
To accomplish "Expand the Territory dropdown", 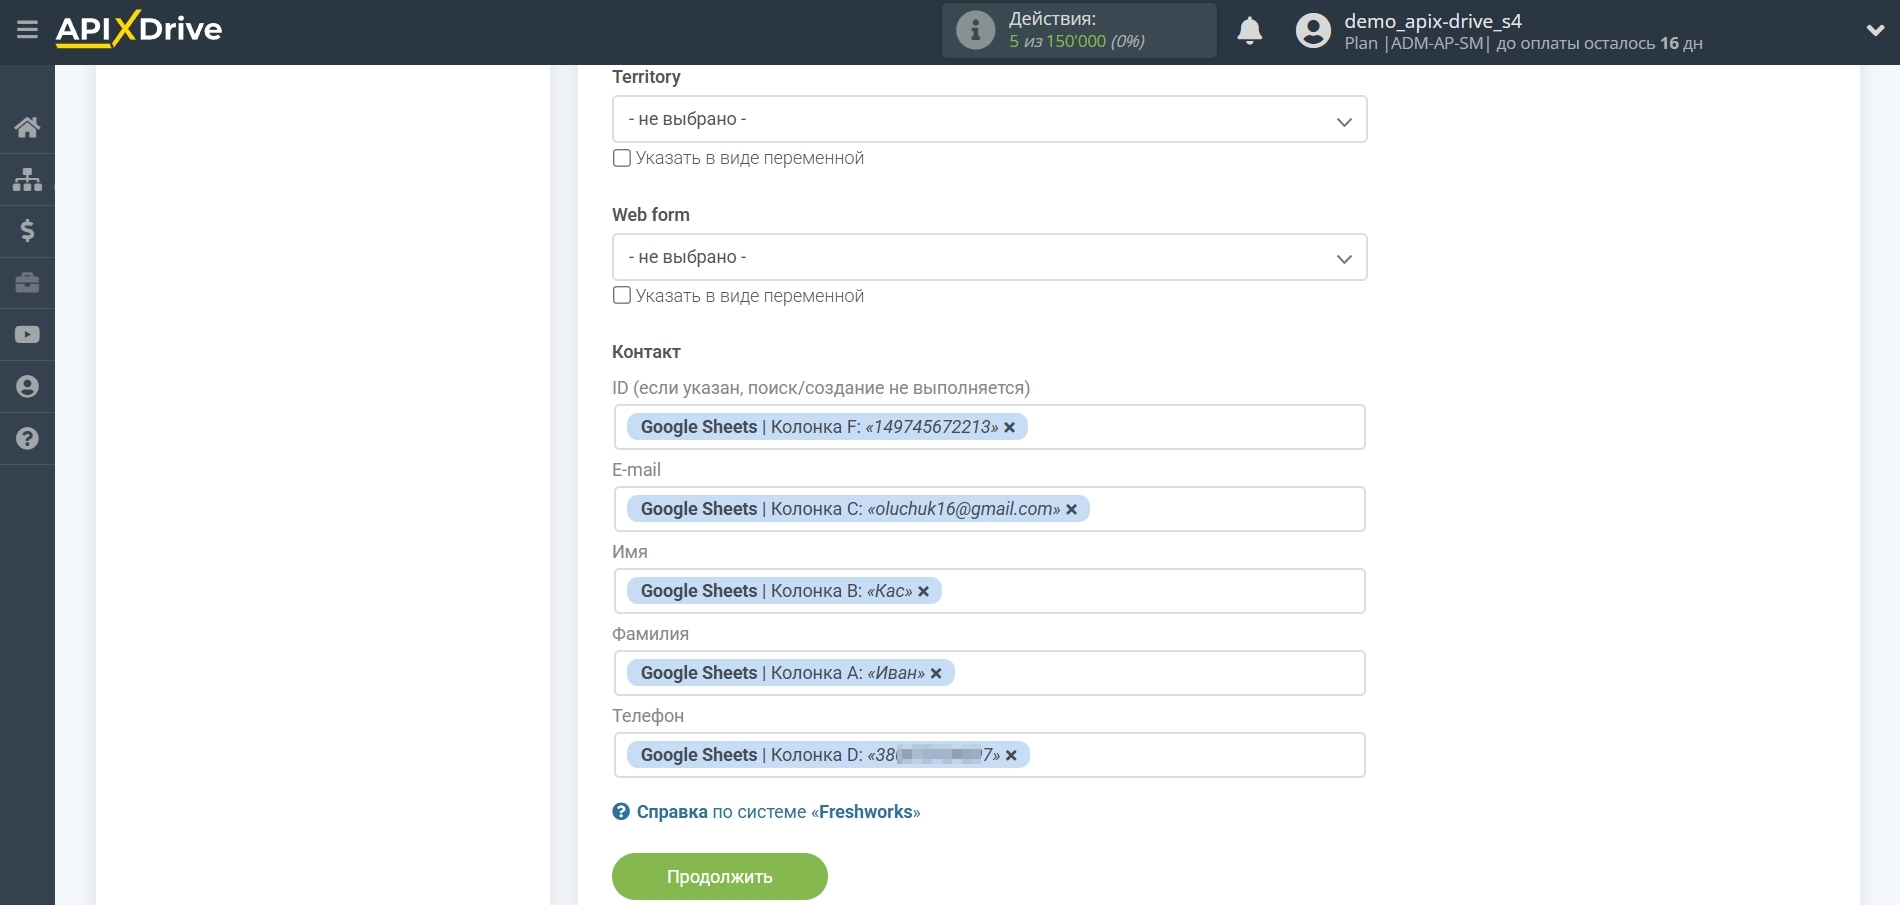I will pyautogui.click(x=988, y=120).
